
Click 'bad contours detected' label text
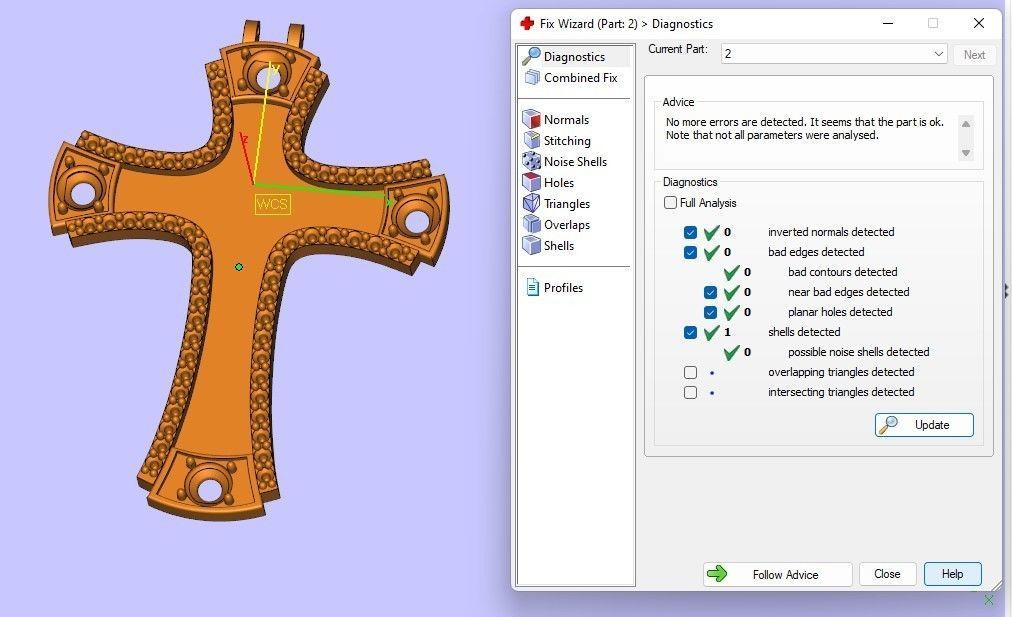[x=842, y=272]
